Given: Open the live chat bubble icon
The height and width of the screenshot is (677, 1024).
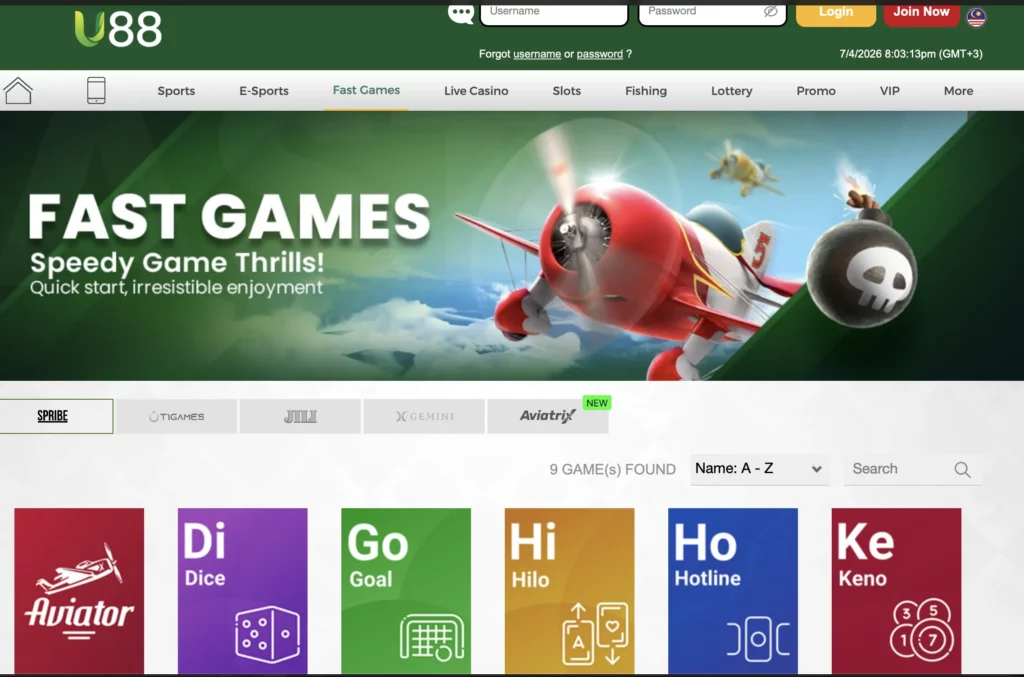Looking at the screenshot, I should [461, 13].
